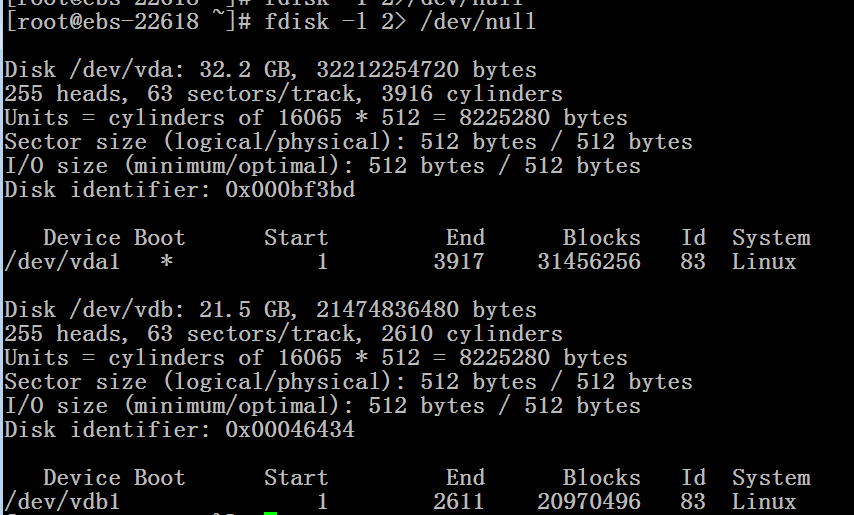Select the /dev/vda1 partition entry
The width and height of the screenshot is (854, 515).
point(400,262)
